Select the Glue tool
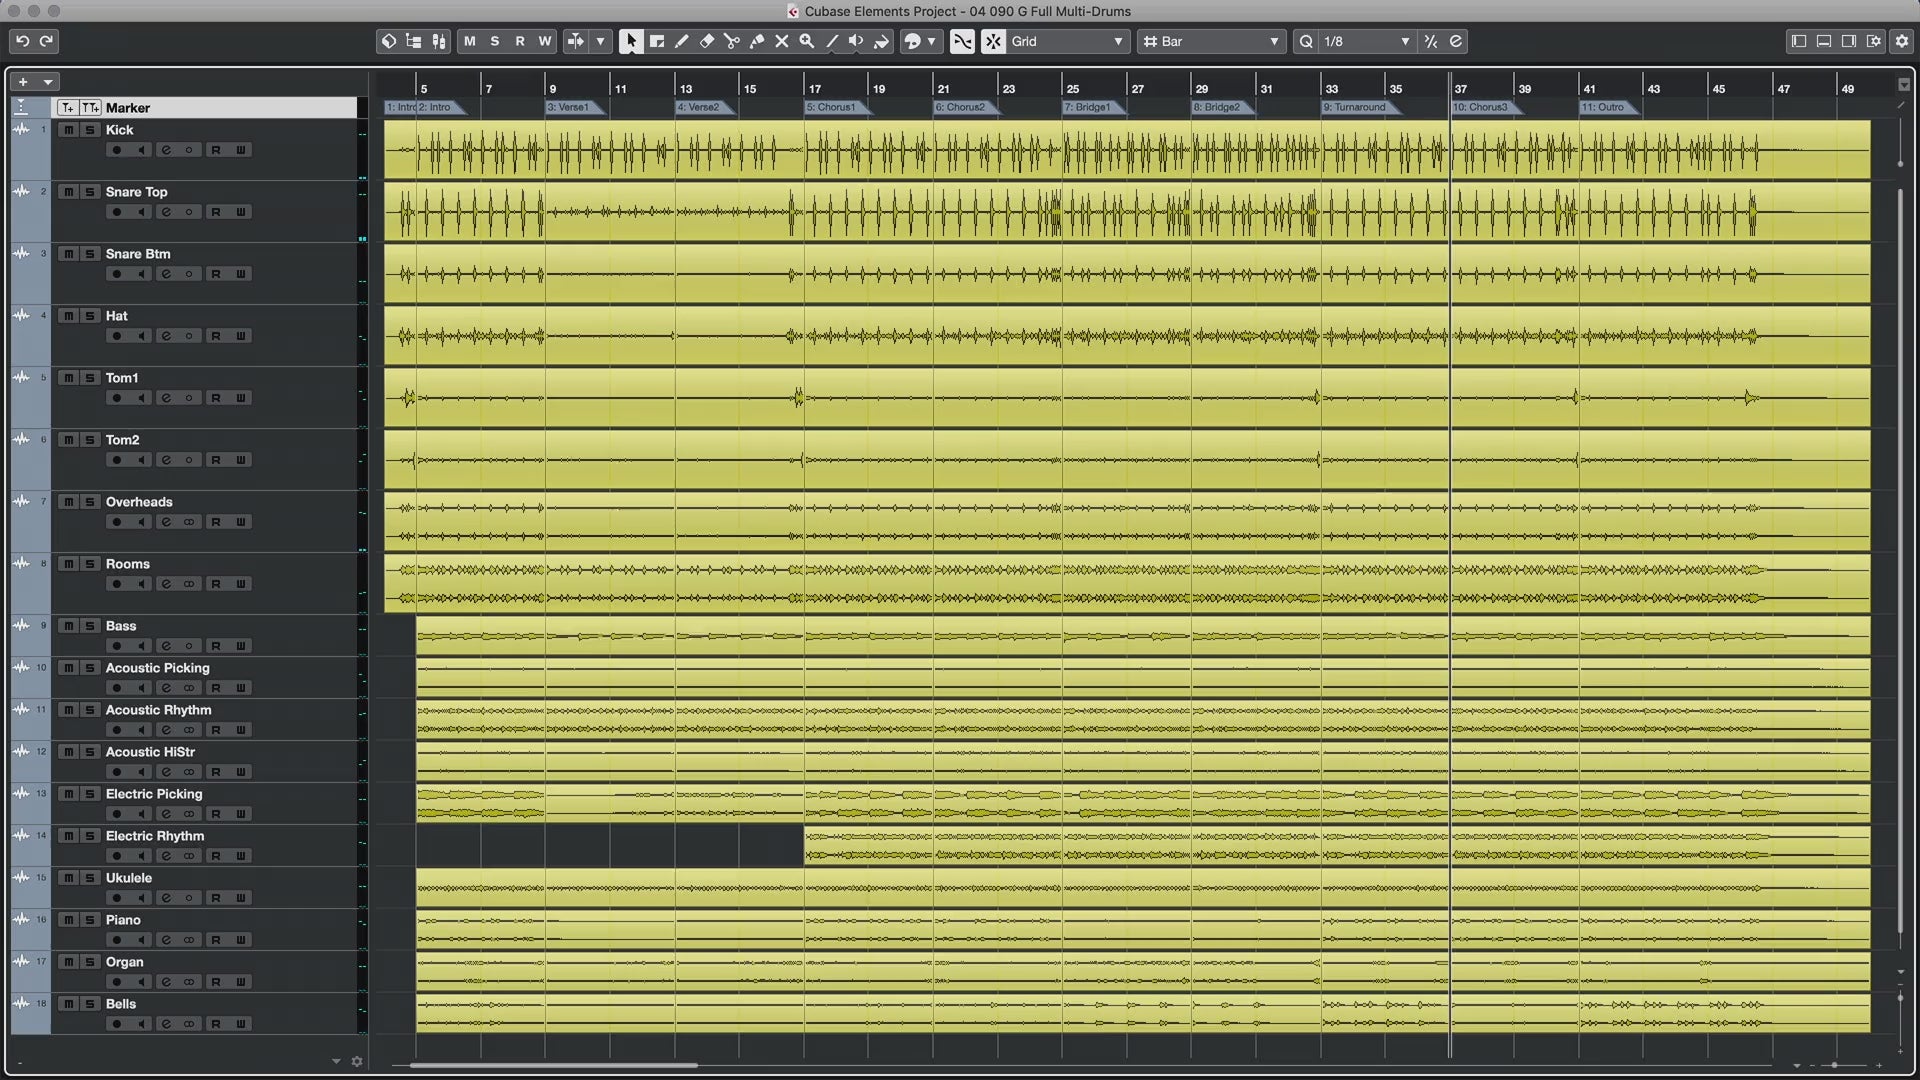The width and height of the screenshot is (1920, 1080). (x=757, y=41)
